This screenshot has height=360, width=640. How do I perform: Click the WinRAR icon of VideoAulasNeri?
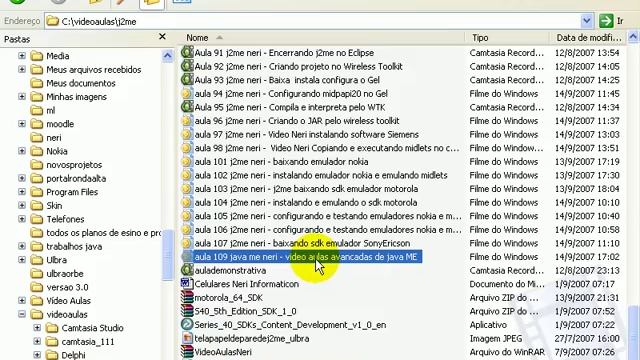[187, 352]
